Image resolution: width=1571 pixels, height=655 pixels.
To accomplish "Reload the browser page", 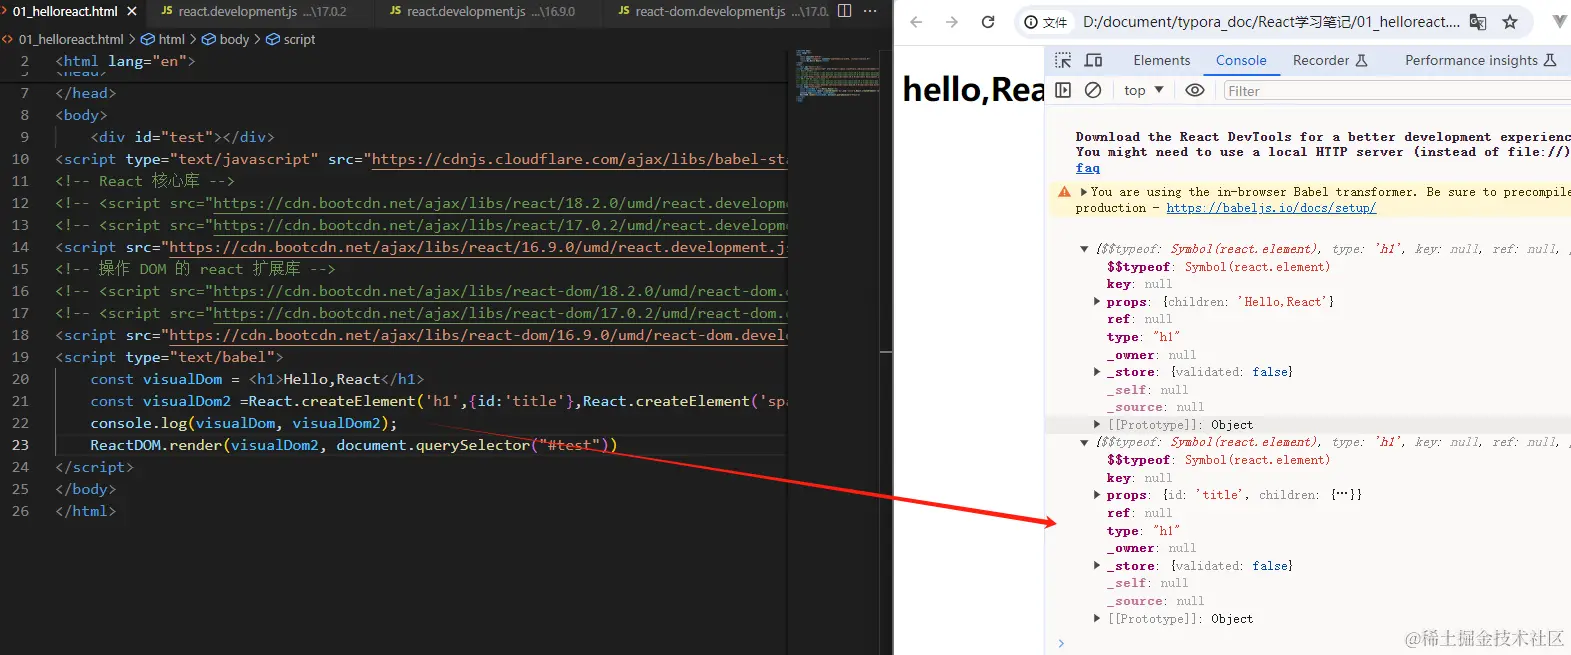I will pos(988,21).
